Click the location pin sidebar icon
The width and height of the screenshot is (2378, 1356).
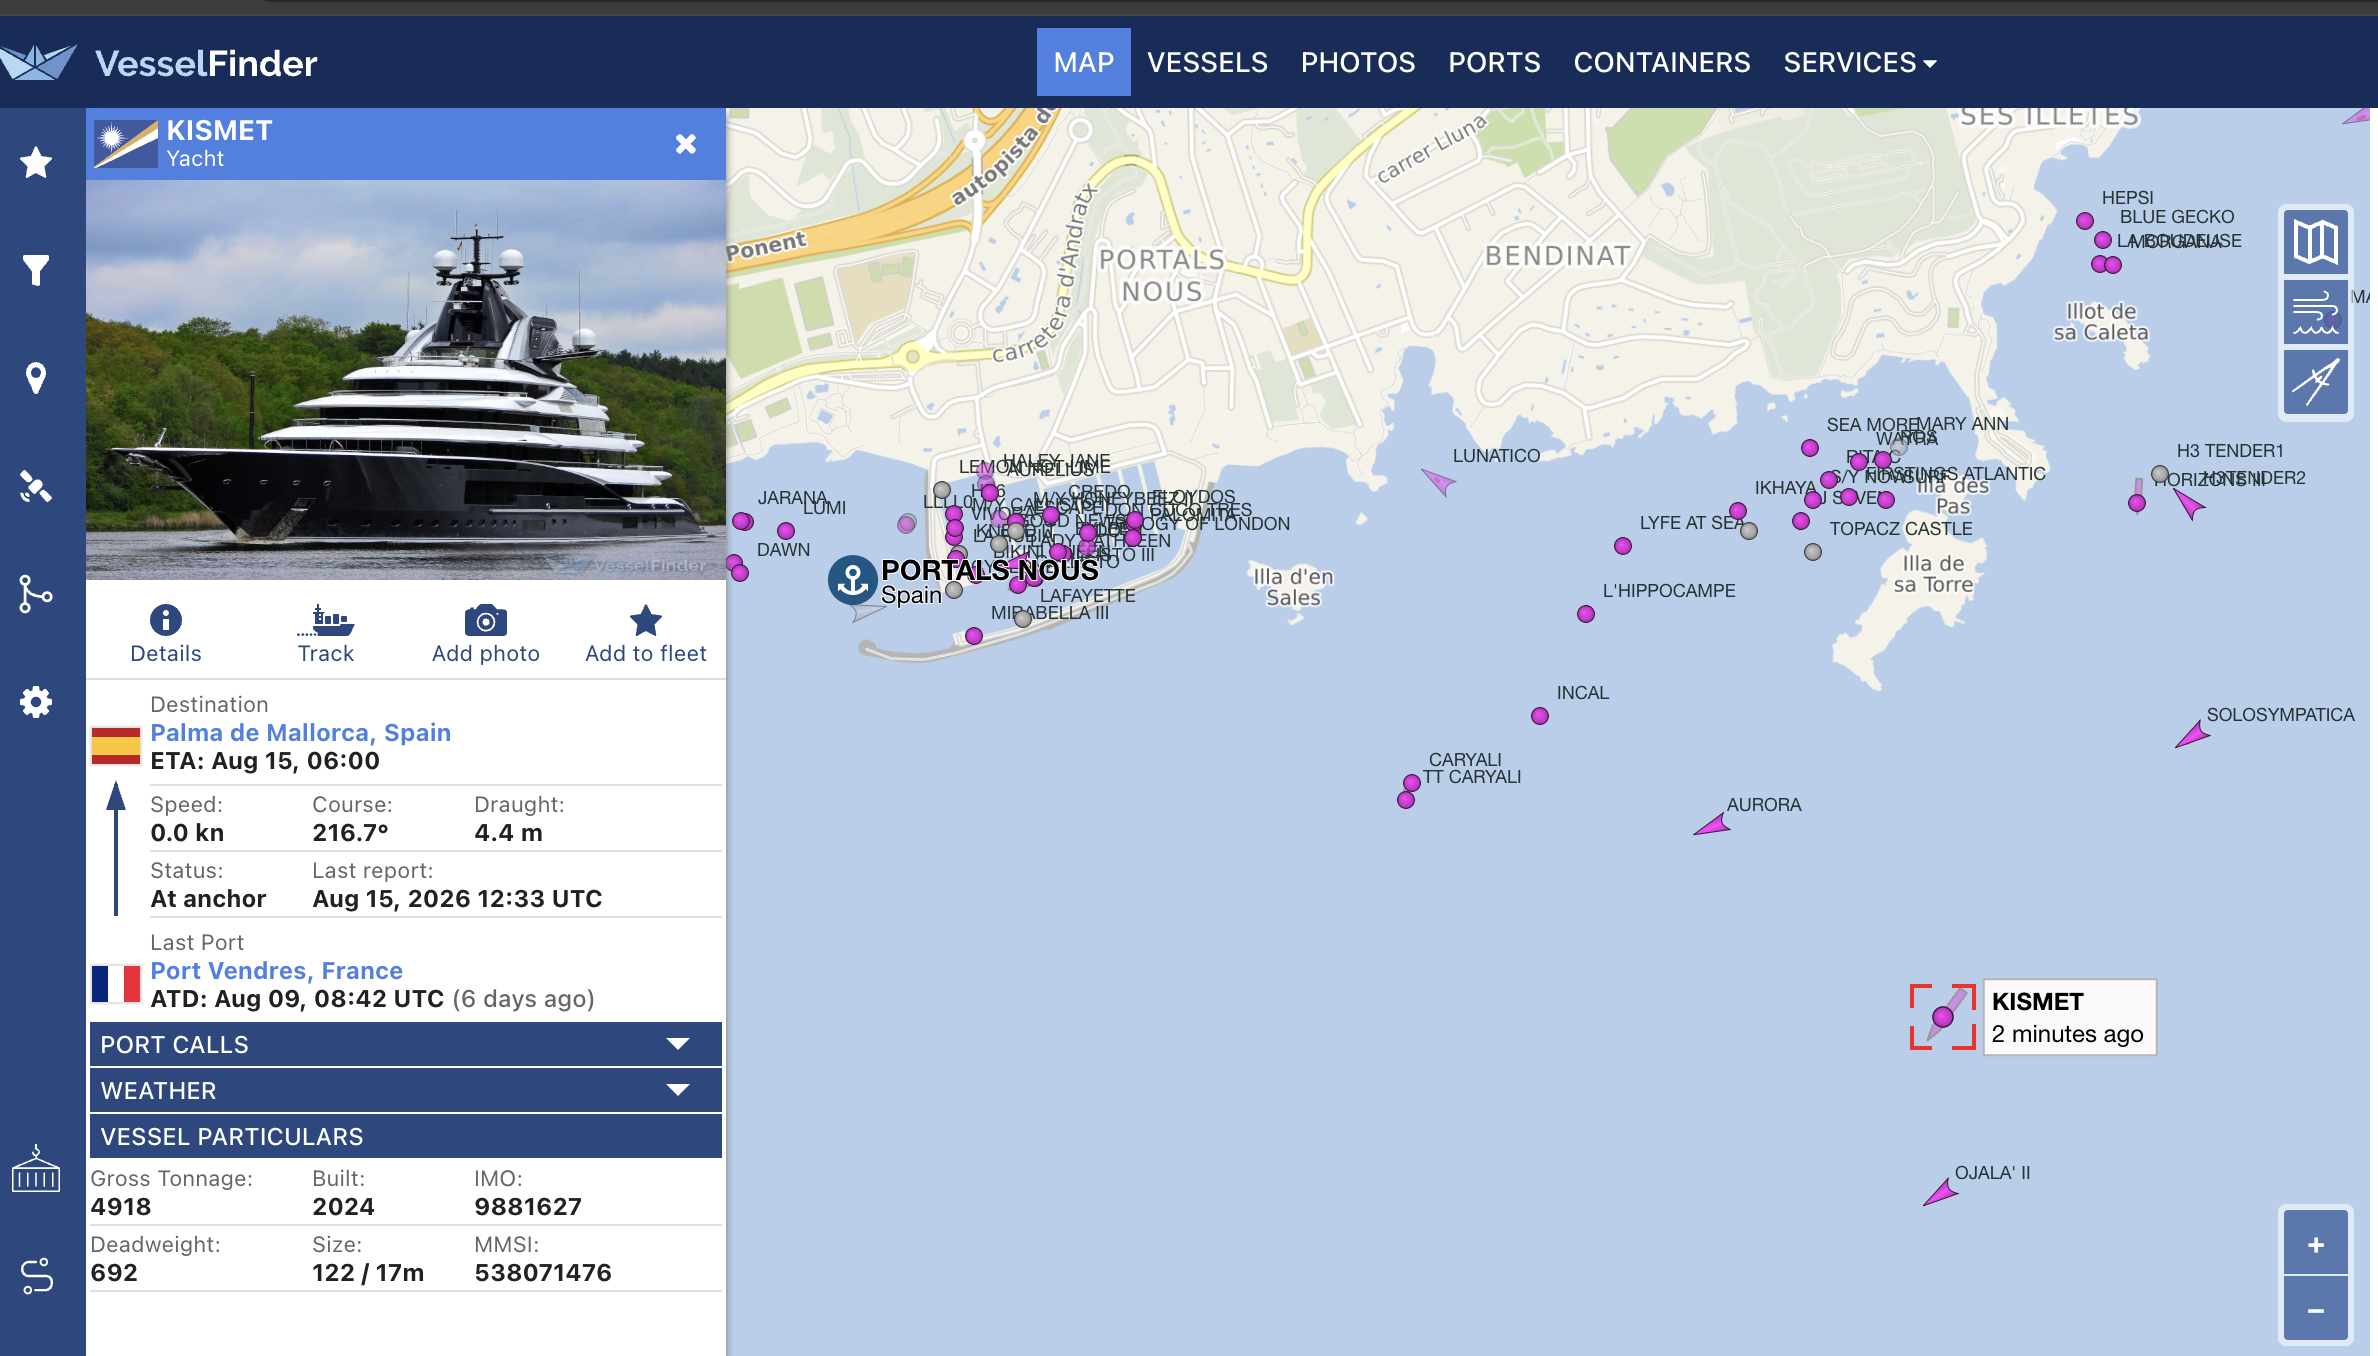[x=36, y=378]
